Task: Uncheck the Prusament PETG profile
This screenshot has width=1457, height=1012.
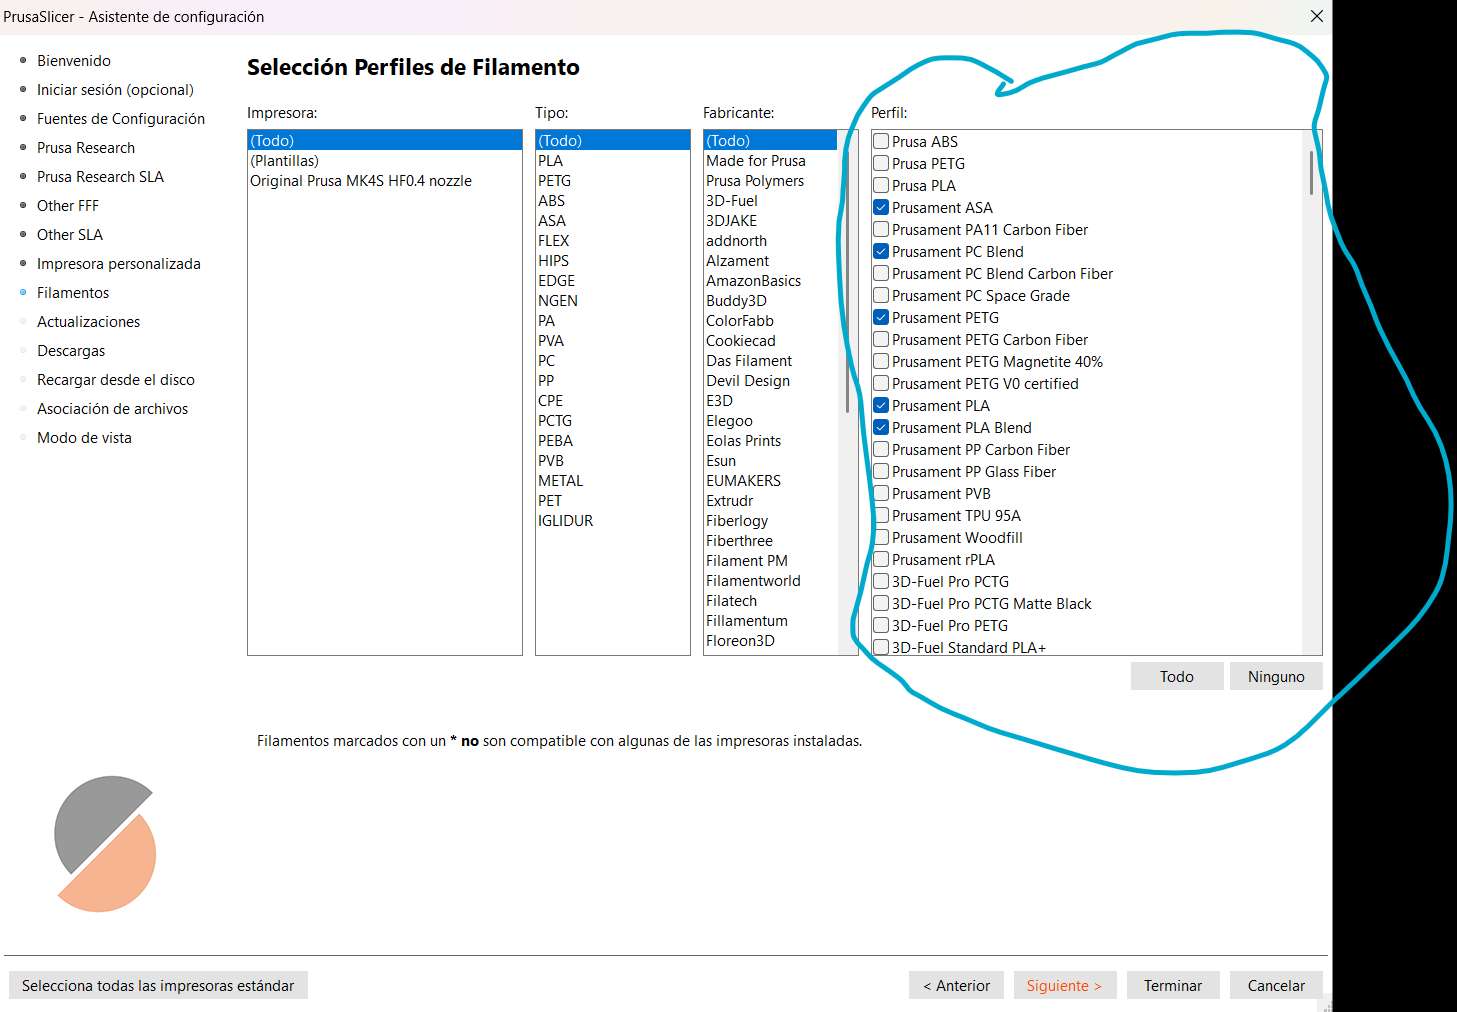Action: pyautogui.click(x=881, y=317)
